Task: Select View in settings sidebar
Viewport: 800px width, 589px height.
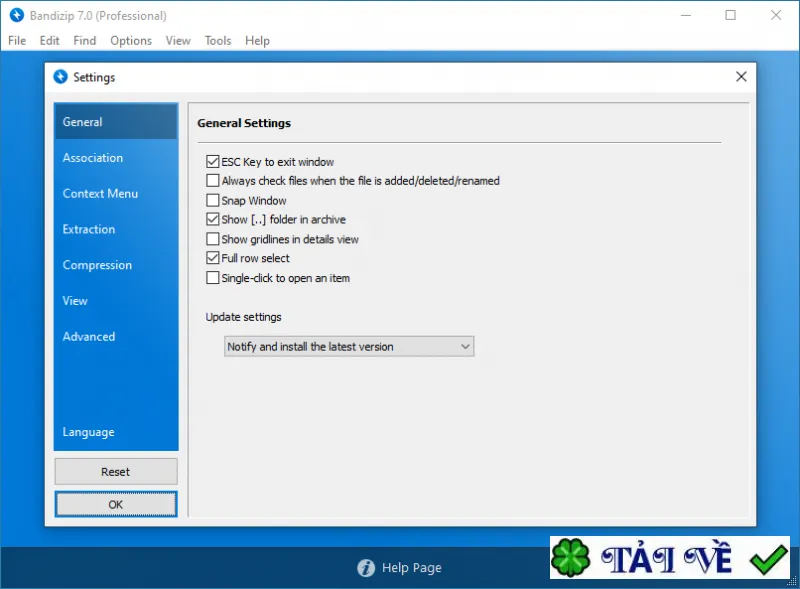Action: pyautogui.click(x=116, y=301)
